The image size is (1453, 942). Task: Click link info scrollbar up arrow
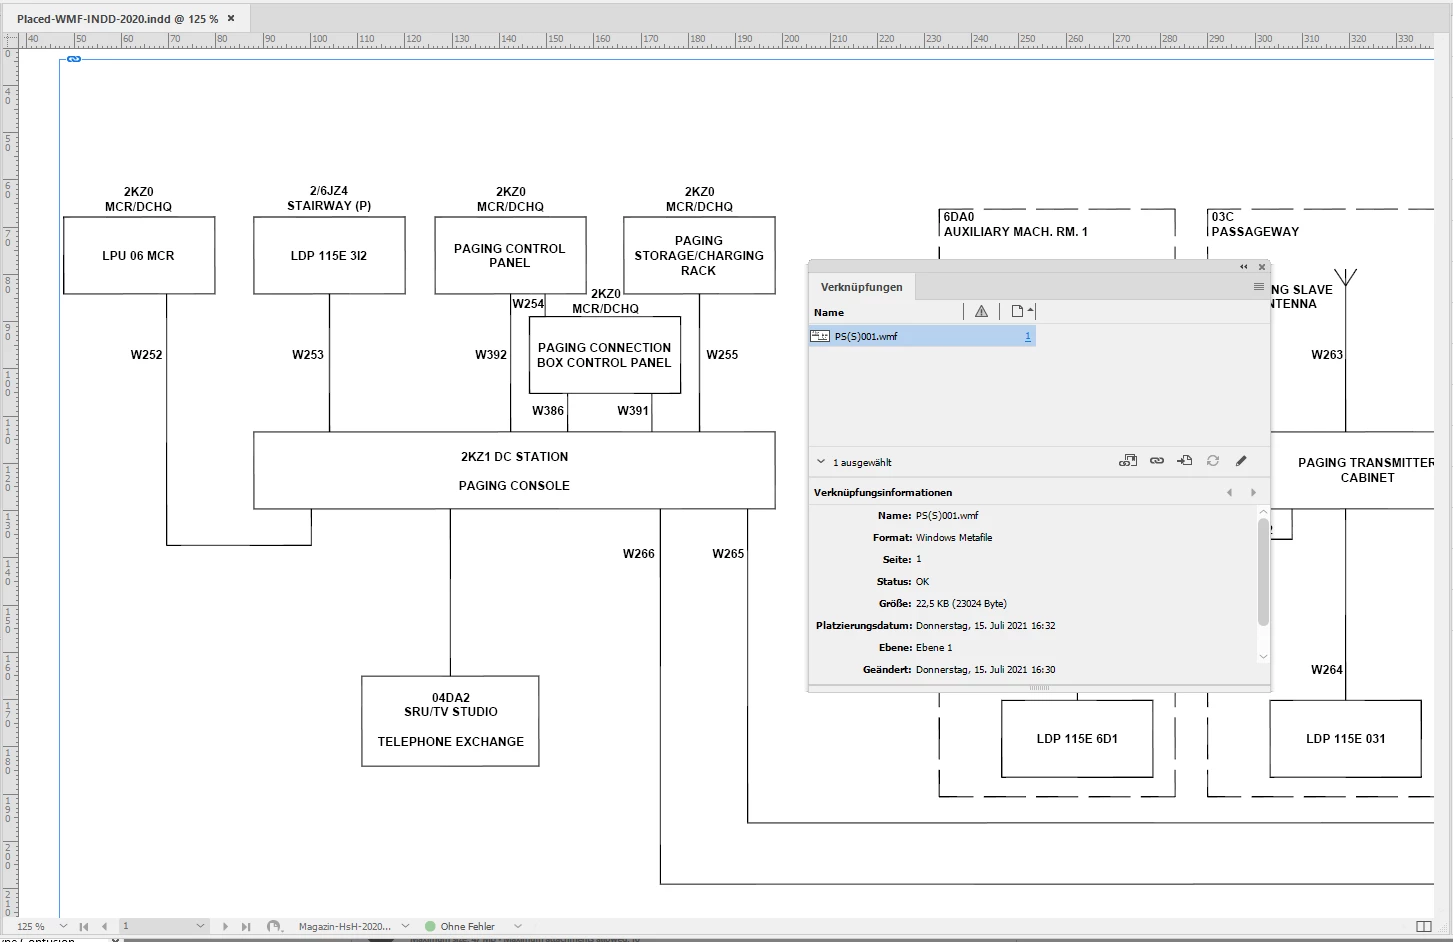tap(1263, 511)
